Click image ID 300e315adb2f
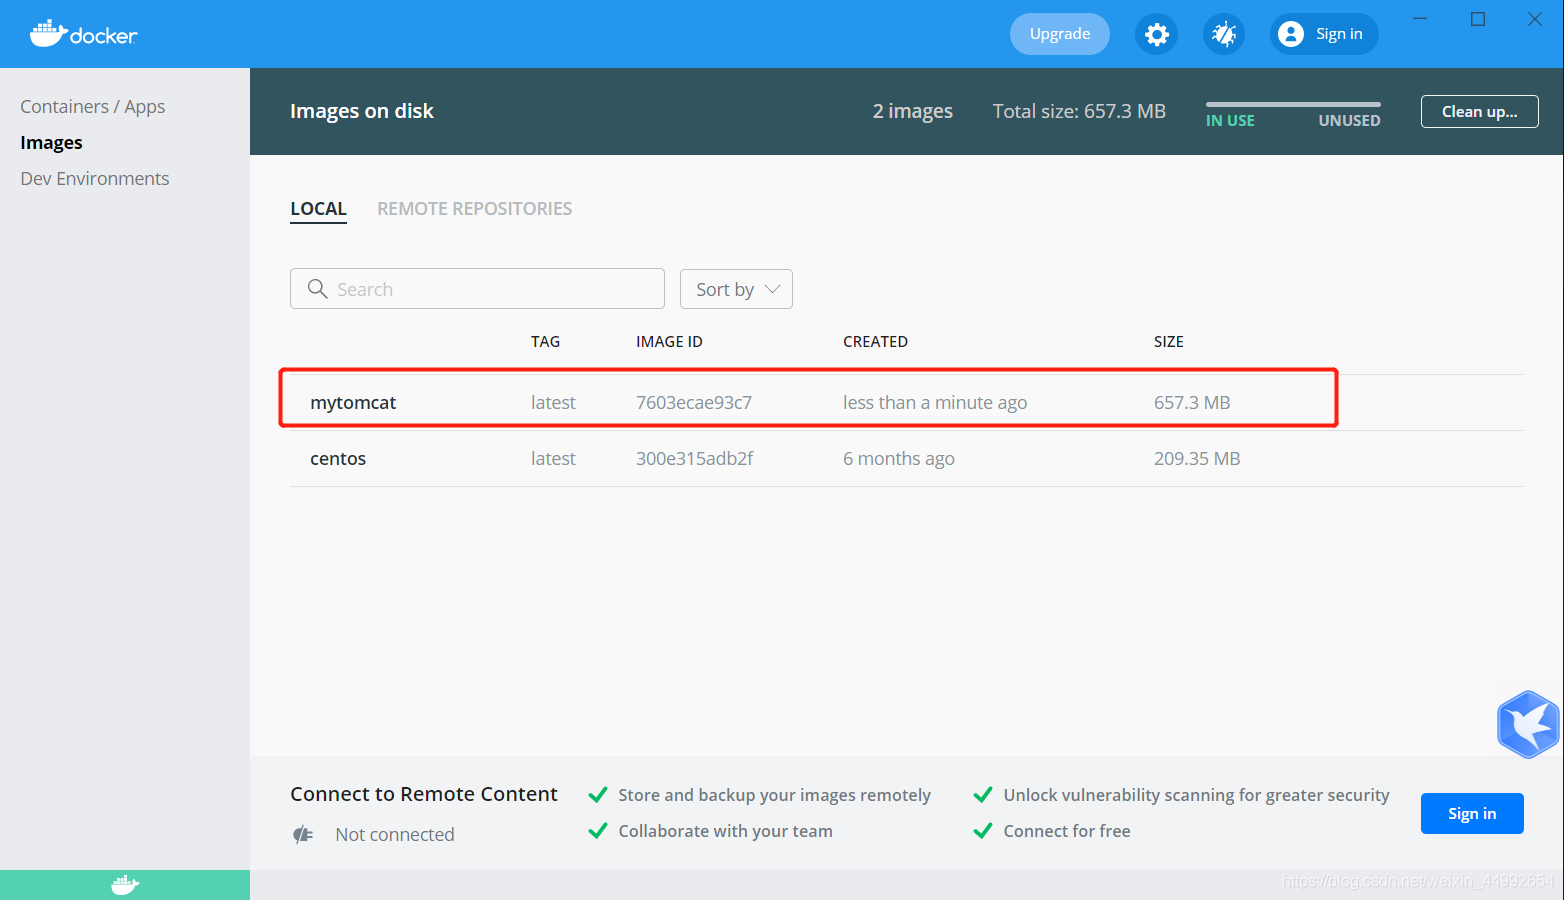Screen dimensions: 1564x900 695,459
